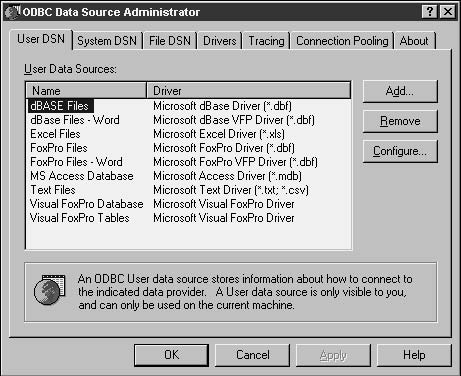
Task: Click the Remove button
Action: click(x=400, y=121)
